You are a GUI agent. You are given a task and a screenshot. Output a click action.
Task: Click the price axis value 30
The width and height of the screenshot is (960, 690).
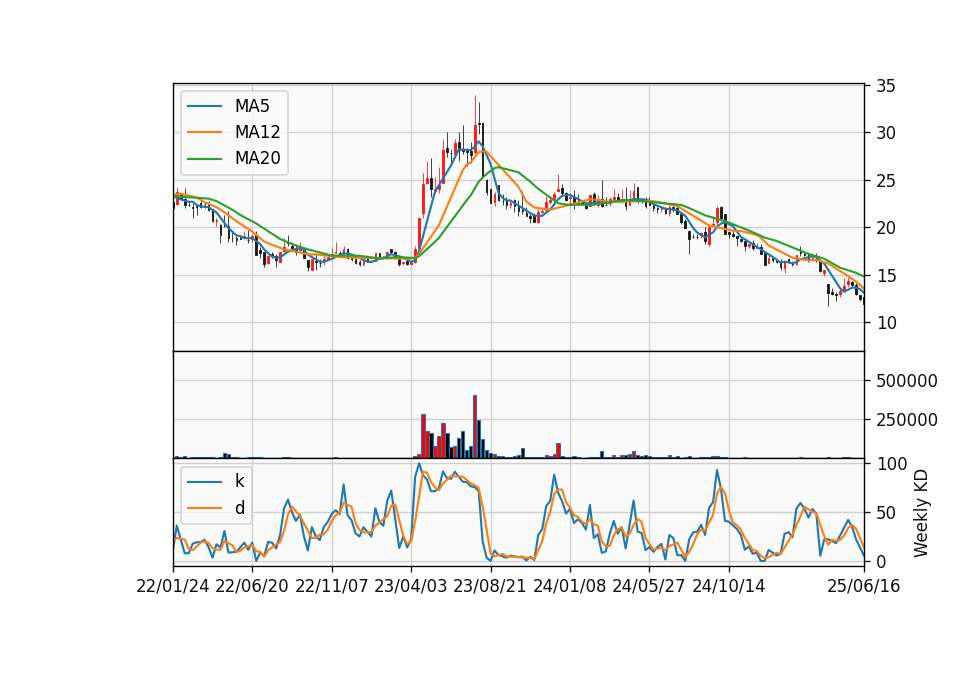coord(885,133)
